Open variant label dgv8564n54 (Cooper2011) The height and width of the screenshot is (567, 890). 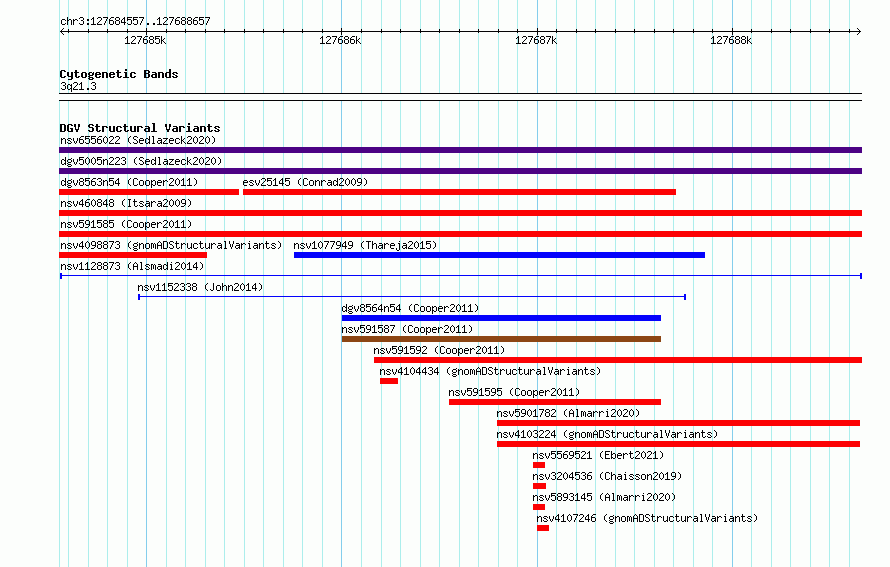coord(410,308)
